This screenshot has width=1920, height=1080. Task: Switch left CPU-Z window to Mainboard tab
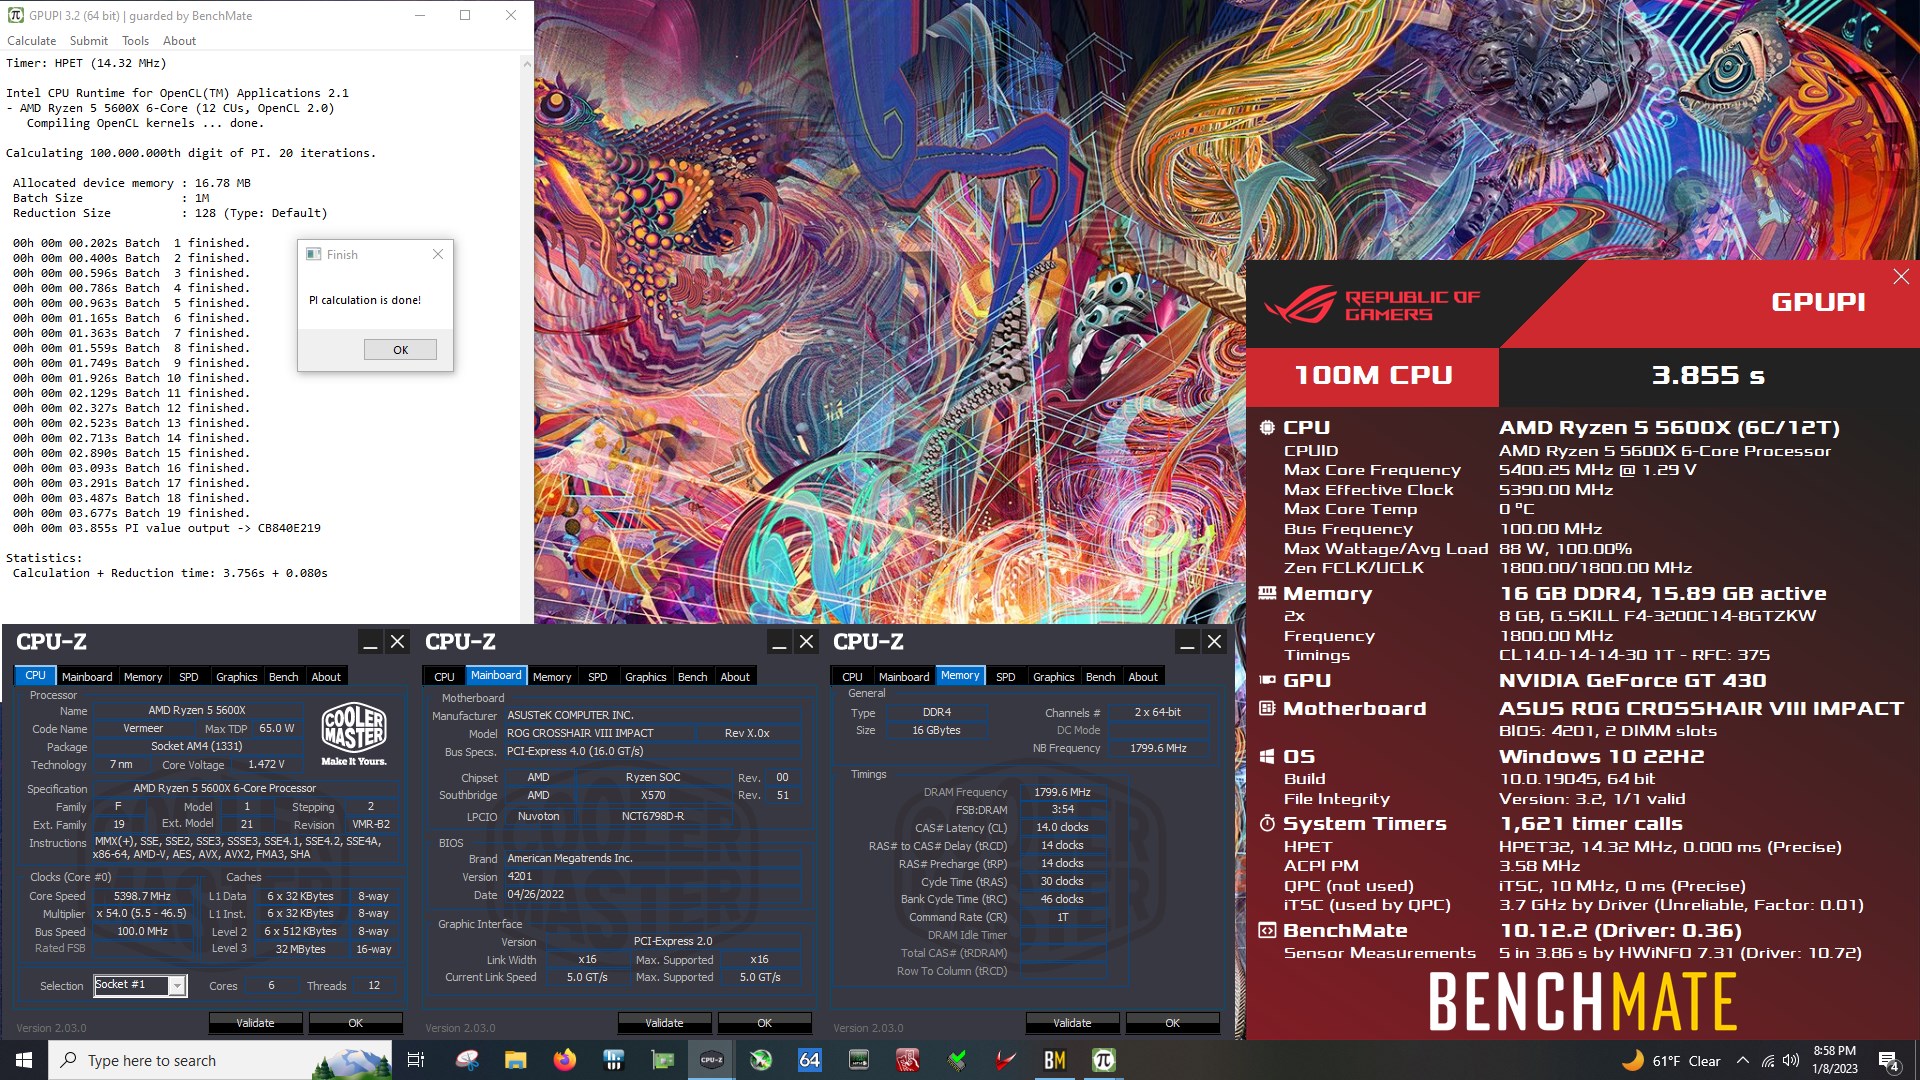87,677
